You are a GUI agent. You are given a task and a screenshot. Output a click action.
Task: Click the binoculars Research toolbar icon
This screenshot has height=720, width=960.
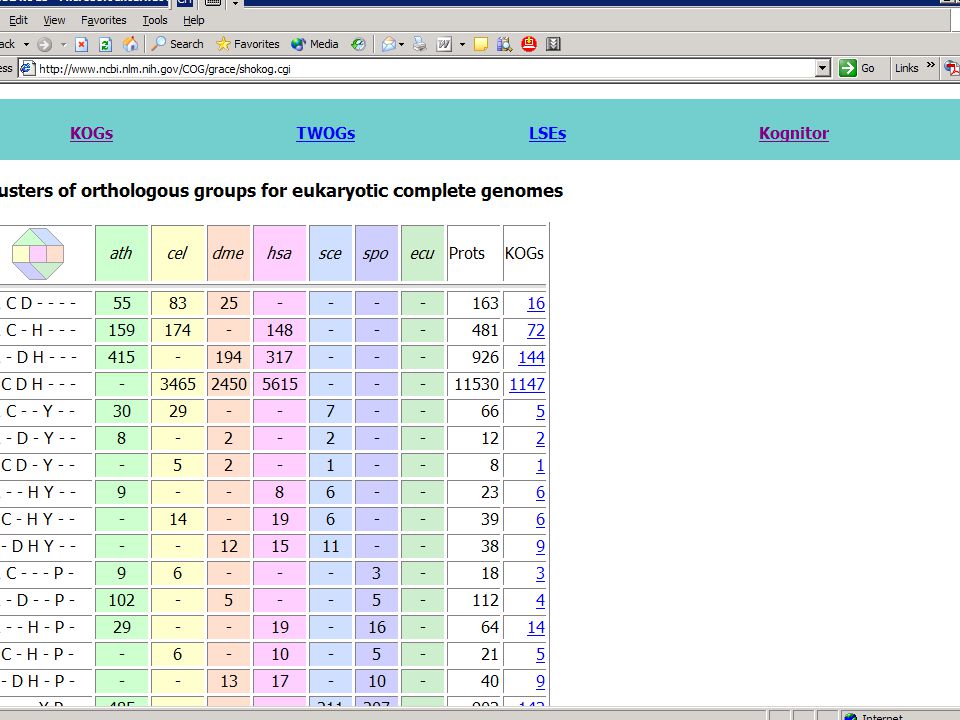(x=504, y=44)
